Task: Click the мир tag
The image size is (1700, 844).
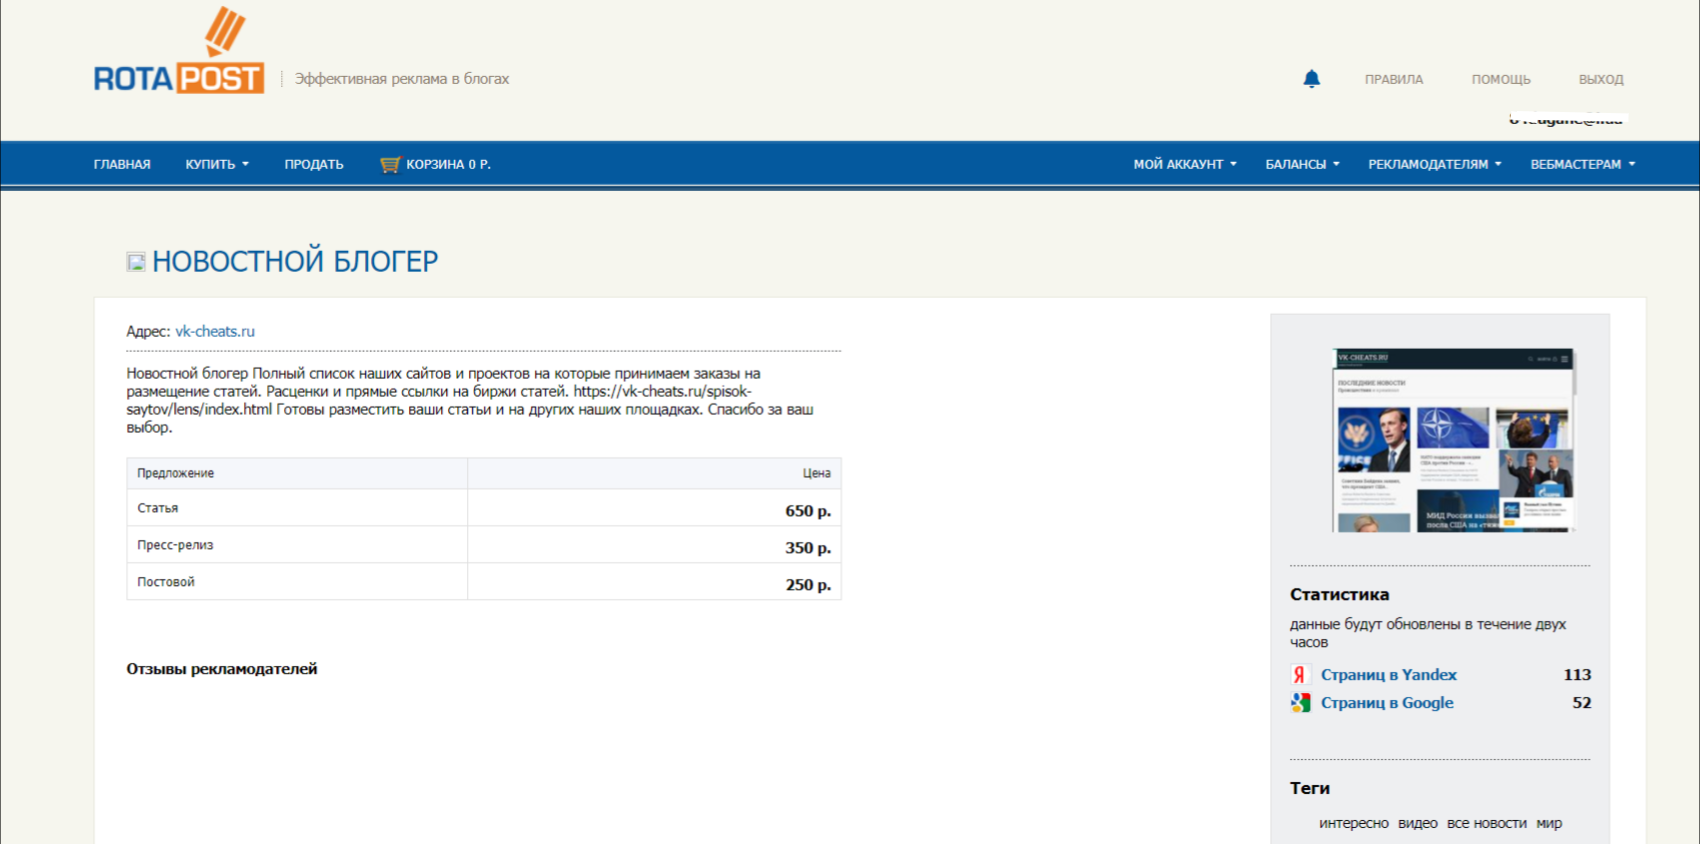Action: coord(1549,823)
